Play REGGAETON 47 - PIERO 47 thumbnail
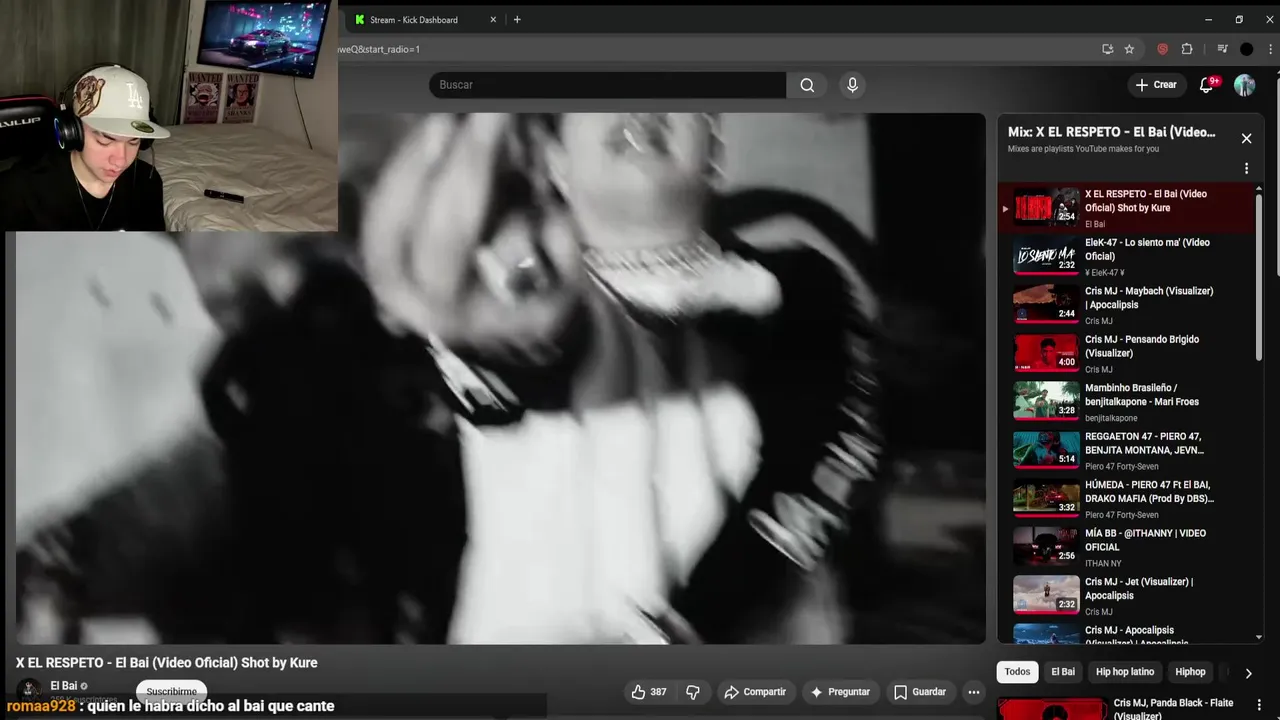This screenshot has height=720, width=1280. (1046, 449)
